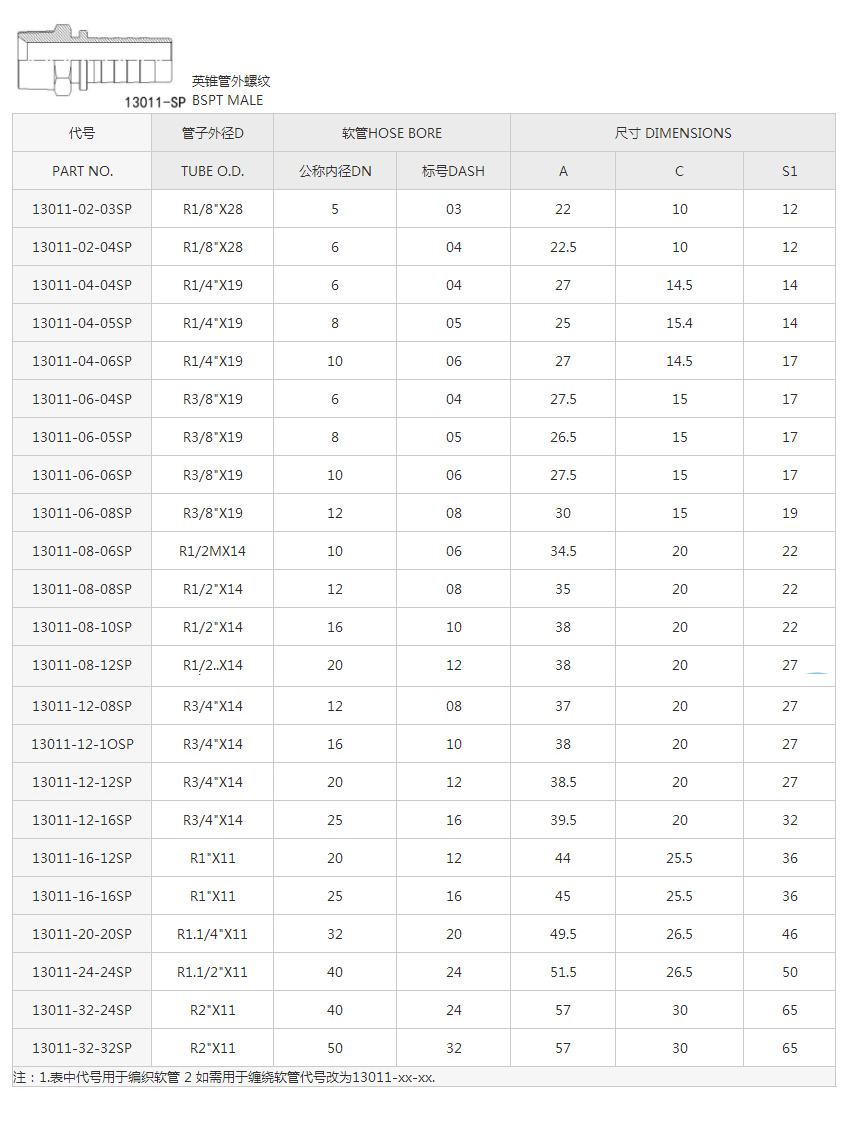Screen dimensions: 855x1134
Task: Click part number 13011-06-08SP
Action: pos(82,513)
